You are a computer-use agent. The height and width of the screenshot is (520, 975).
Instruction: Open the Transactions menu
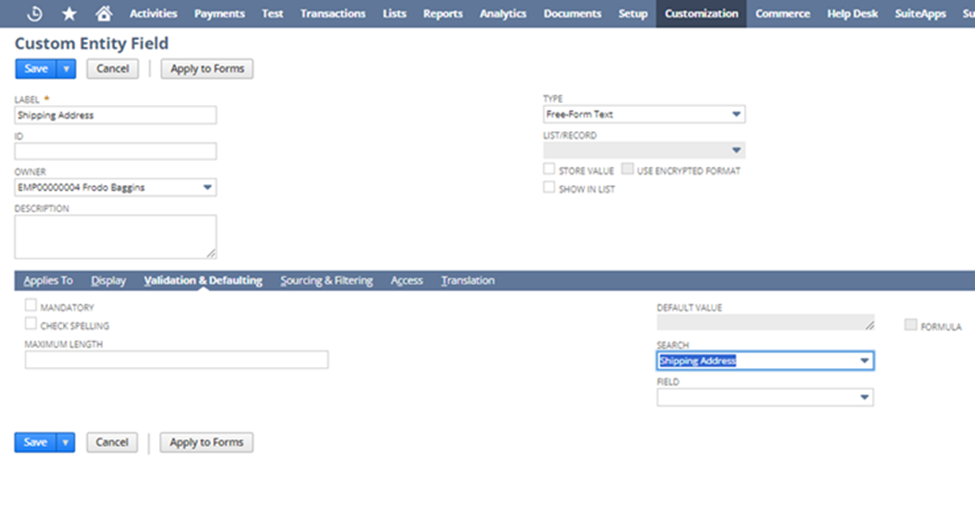tap(333, 14)
